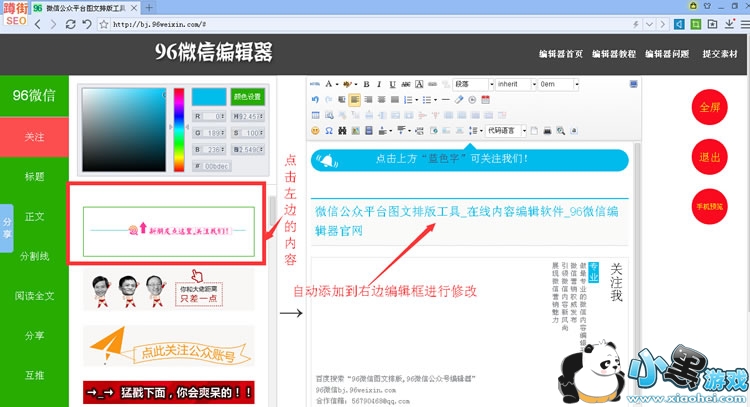Image resolution: width=750 pixels, height=407 pixels.
Task: Insert a horizontal rule line
Action: (x=445, y=99)
